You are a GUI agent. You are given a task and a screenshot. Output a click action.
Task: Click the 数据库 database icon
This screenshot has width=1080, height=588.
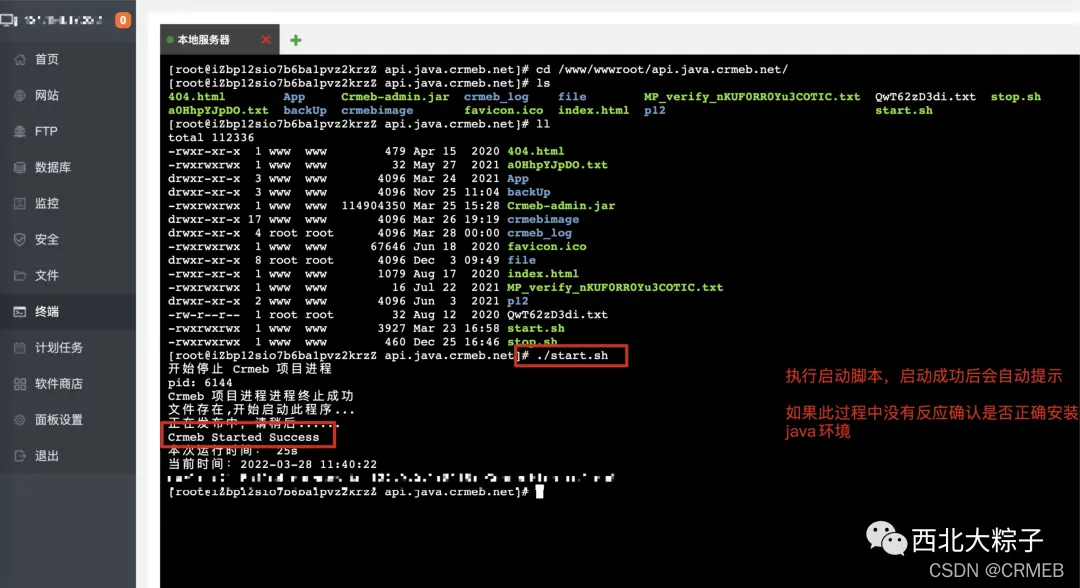coord(20,167)
